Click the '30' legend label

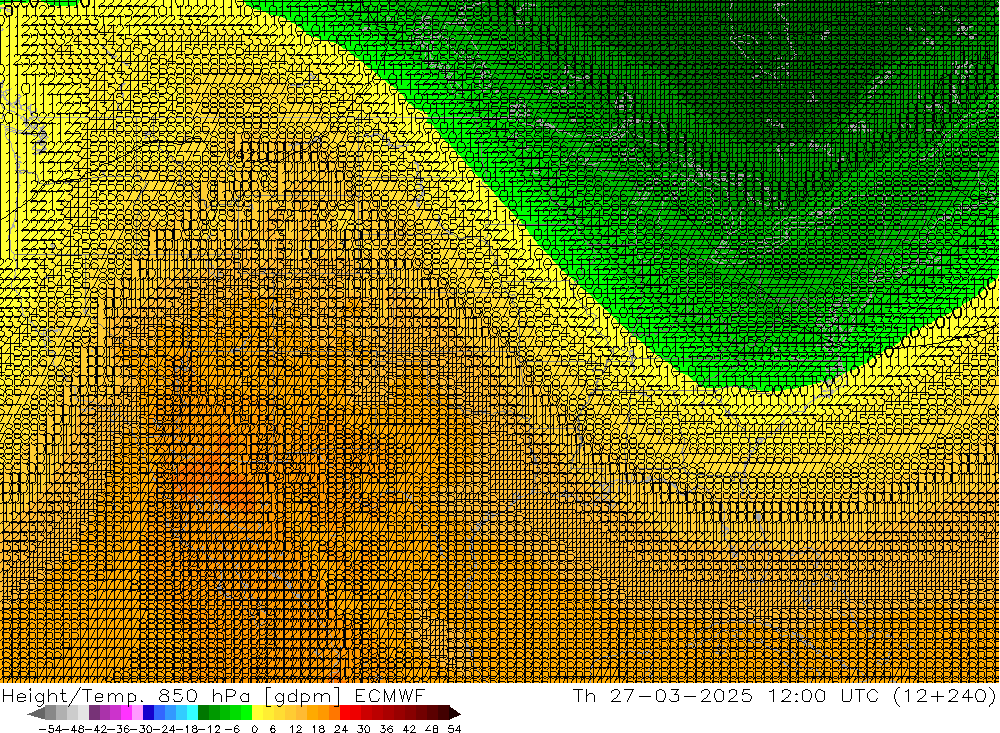pyautogui.click(x=364, y=729)
